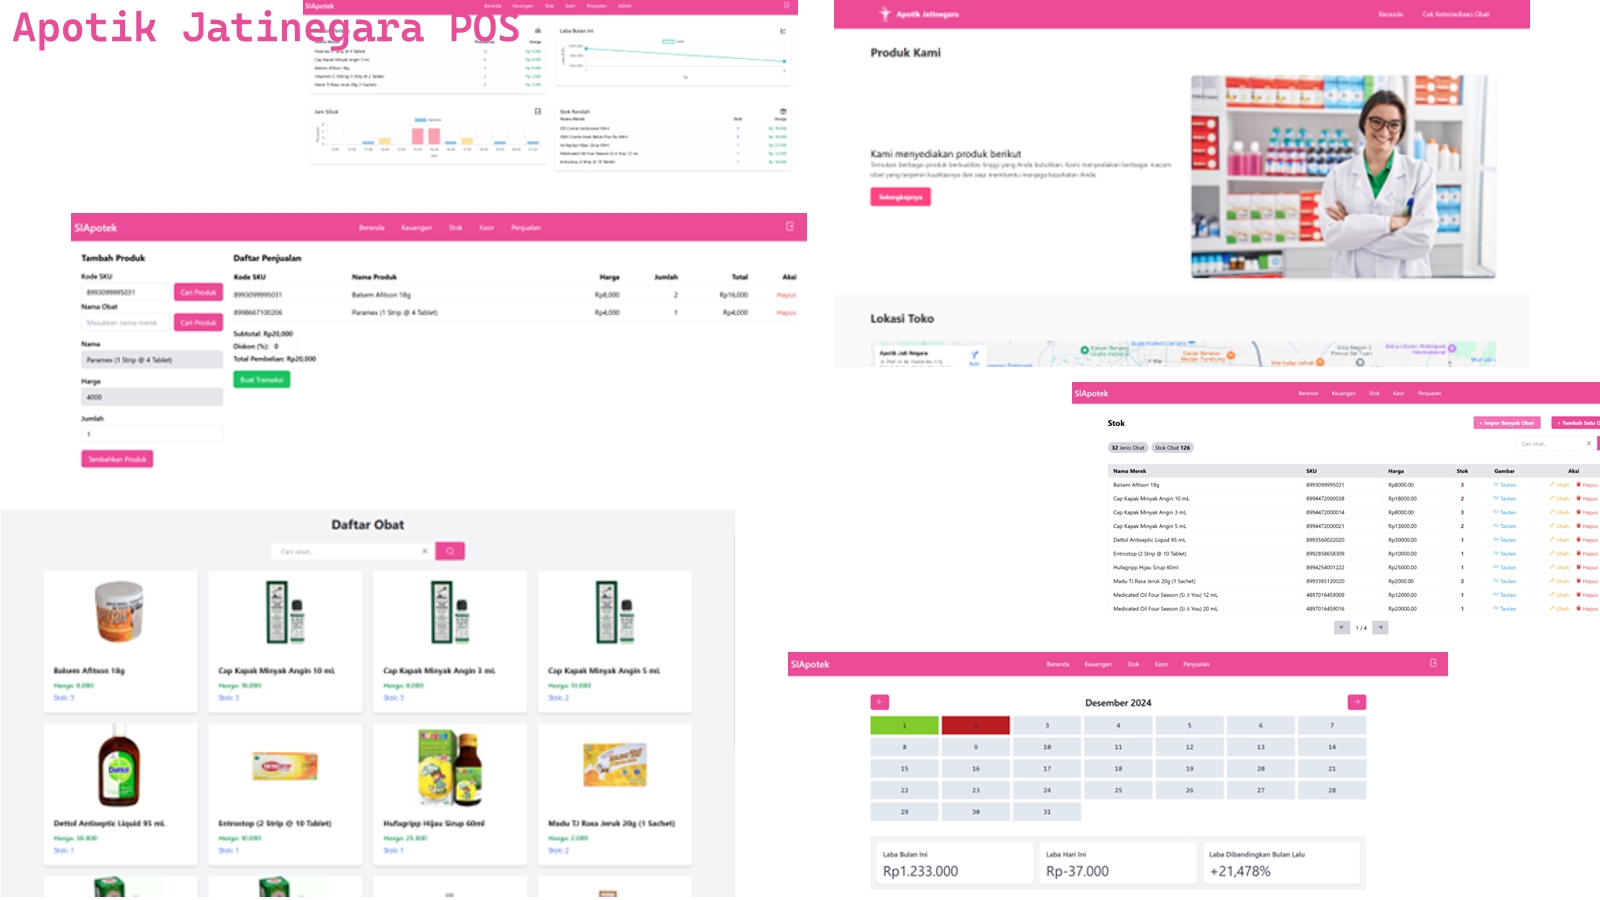
Task: Hapus Paramex row from Daftar Penjualan
Action: coord(786,313)
